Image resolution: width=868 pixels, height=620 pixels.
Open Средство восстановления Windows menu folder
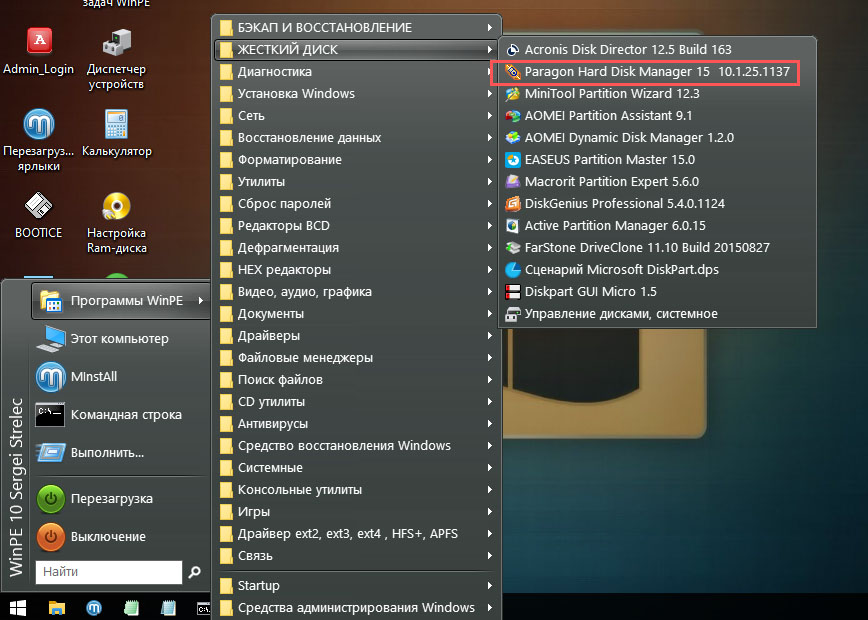tap(356, 446)
